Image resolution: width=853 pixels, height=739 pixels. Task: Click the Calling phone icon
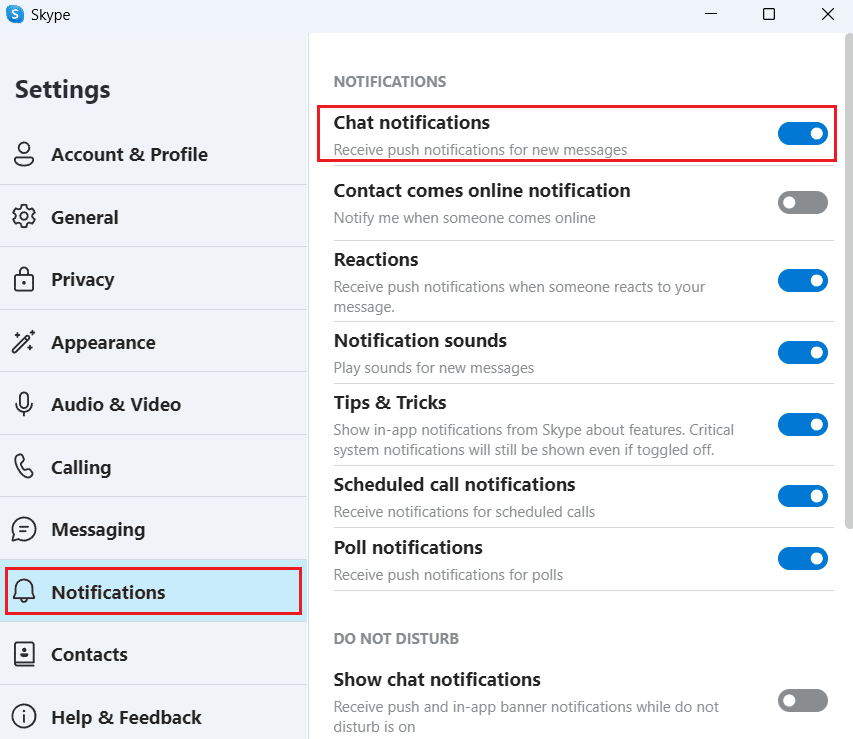point(24,467)
